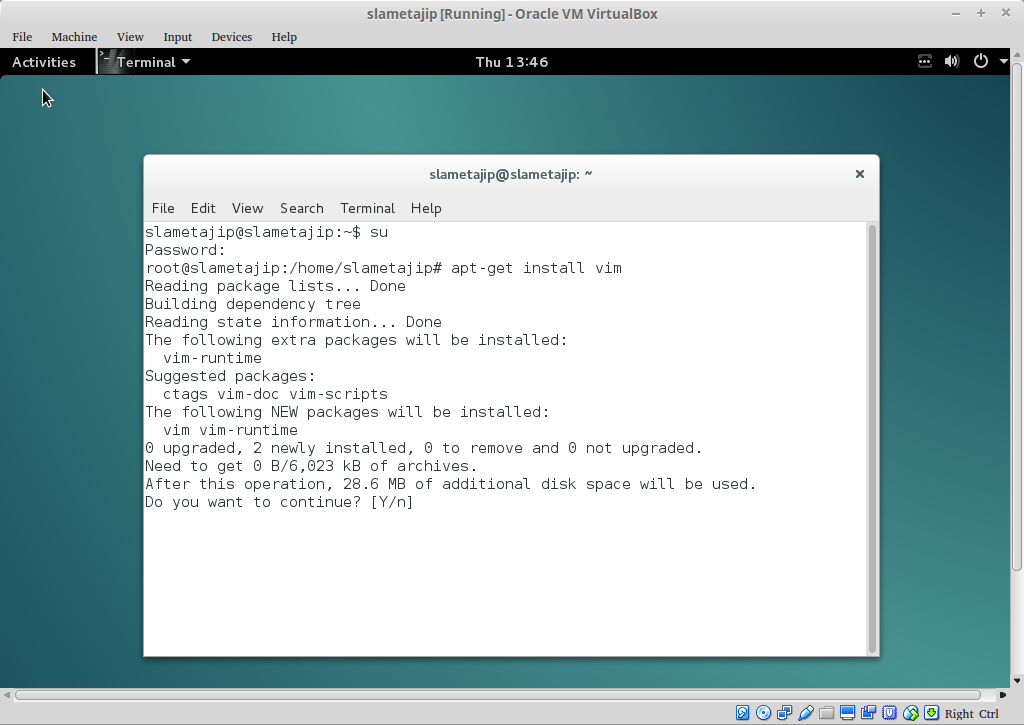Click the 'ctags vim-doc vim-scripts' line

click(275, 395)
